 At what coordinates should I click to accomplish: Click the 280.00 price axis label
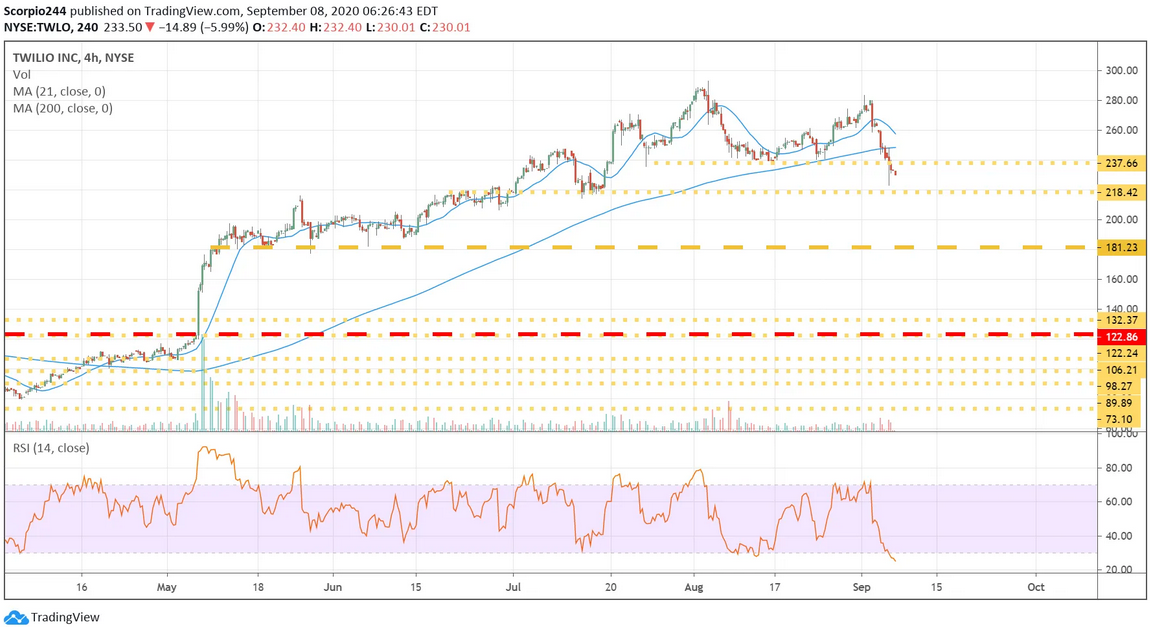(1121, 100)
